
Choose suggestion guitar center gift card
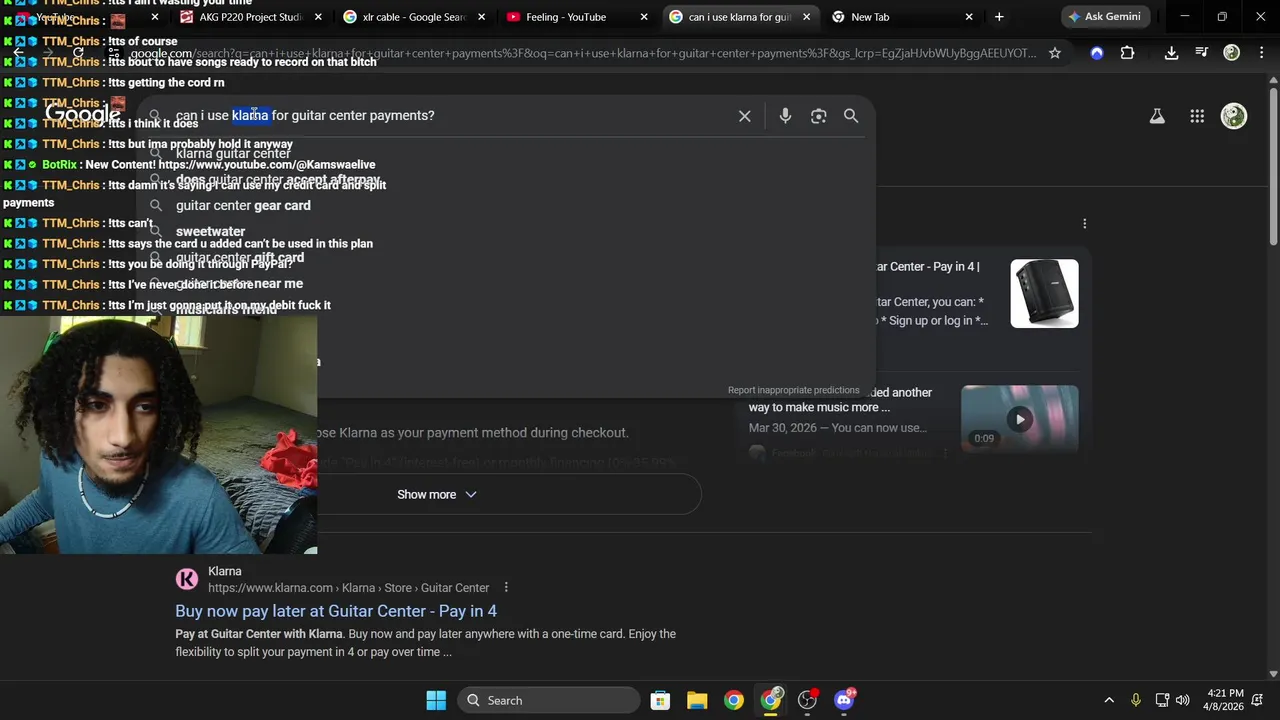(240, 257)
